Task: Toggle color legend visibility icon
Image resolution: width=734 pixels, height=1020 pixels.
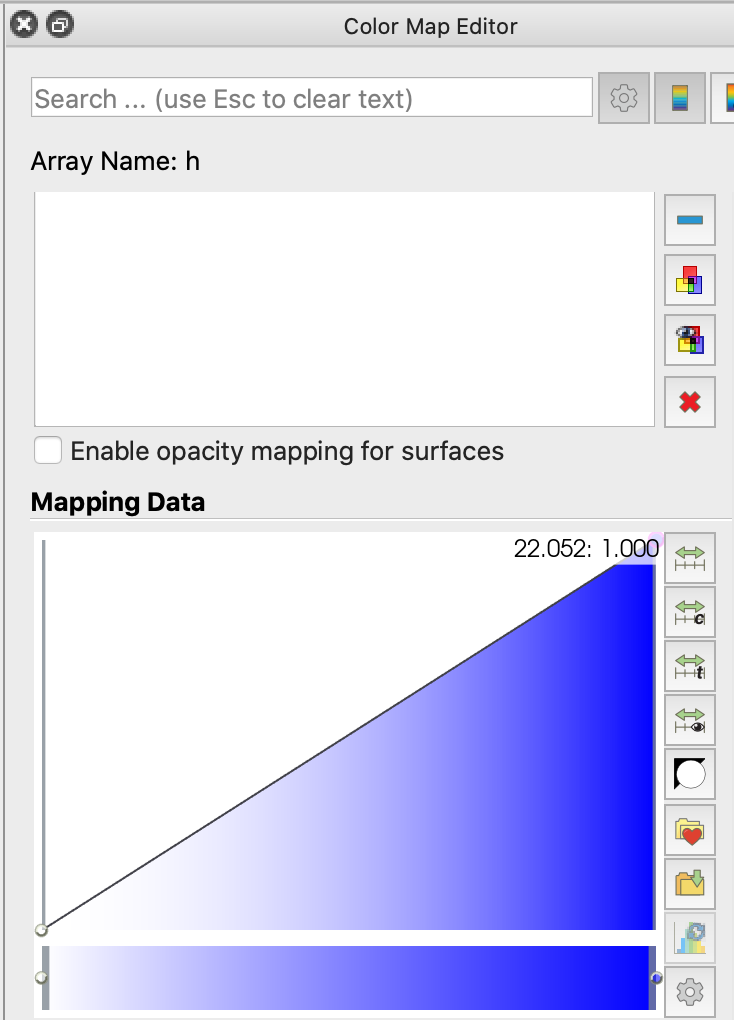Action: 680,98
